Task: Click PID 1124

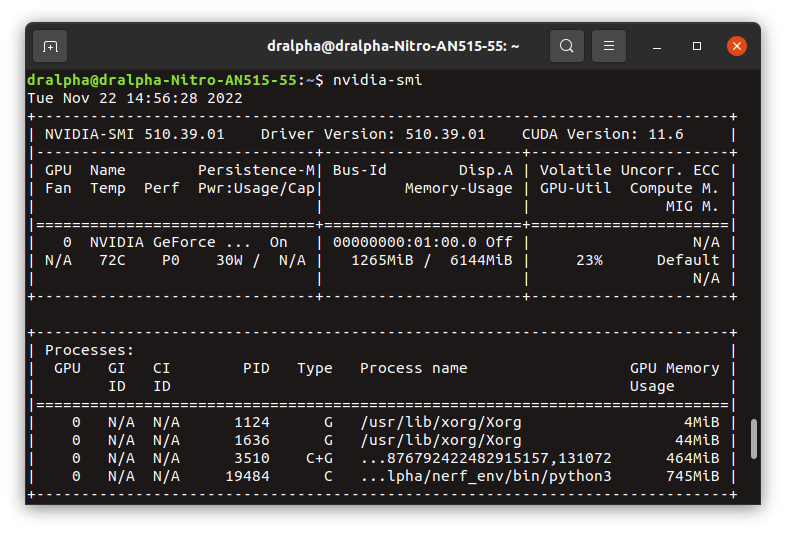Action: tap(252, 423)
